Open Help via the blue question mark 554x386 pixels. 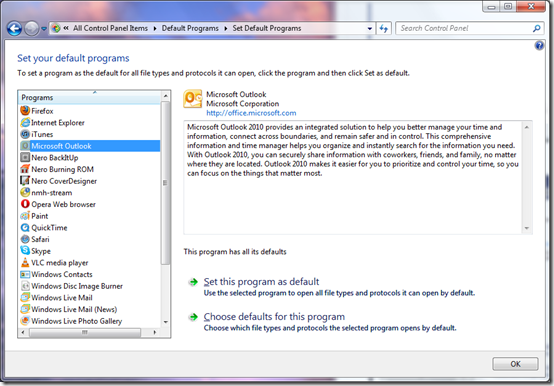[x=539, y=46]
